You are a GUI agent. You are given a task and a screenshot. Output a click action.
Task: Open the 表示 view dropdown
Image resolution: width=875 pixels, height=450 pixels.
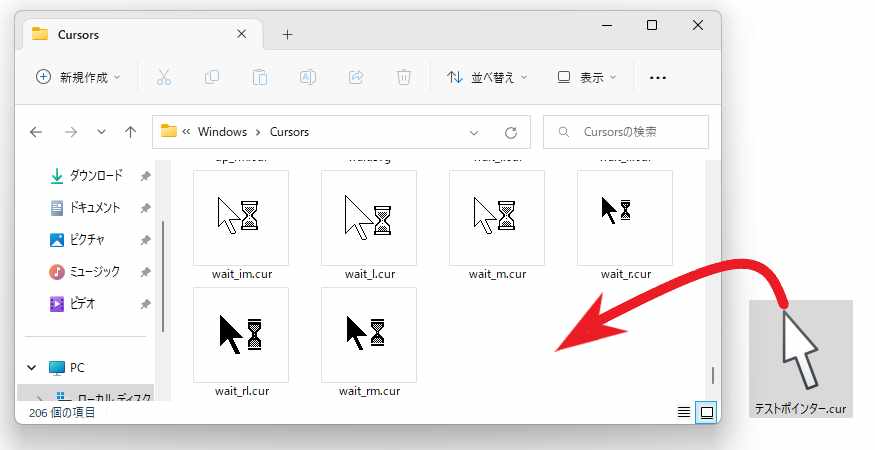coord(586,77)
